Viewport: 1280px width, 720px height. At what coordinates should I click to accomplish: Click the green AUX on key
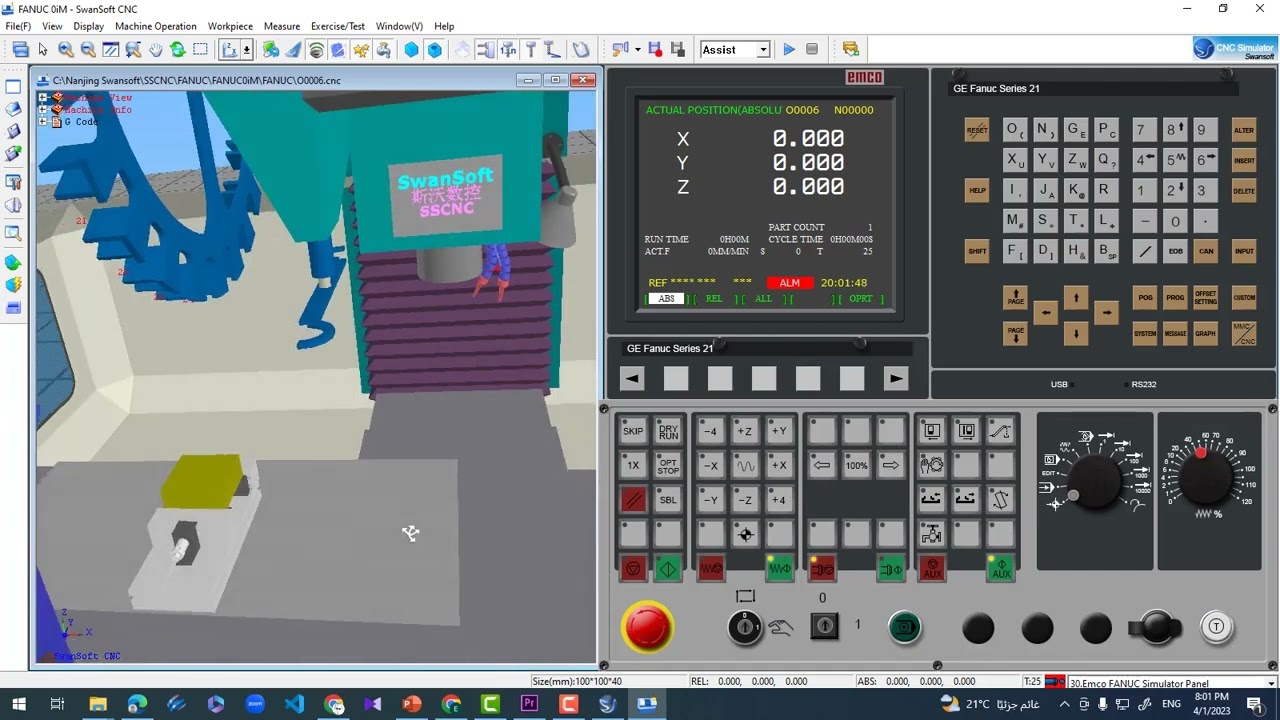tap(1001, 569)
